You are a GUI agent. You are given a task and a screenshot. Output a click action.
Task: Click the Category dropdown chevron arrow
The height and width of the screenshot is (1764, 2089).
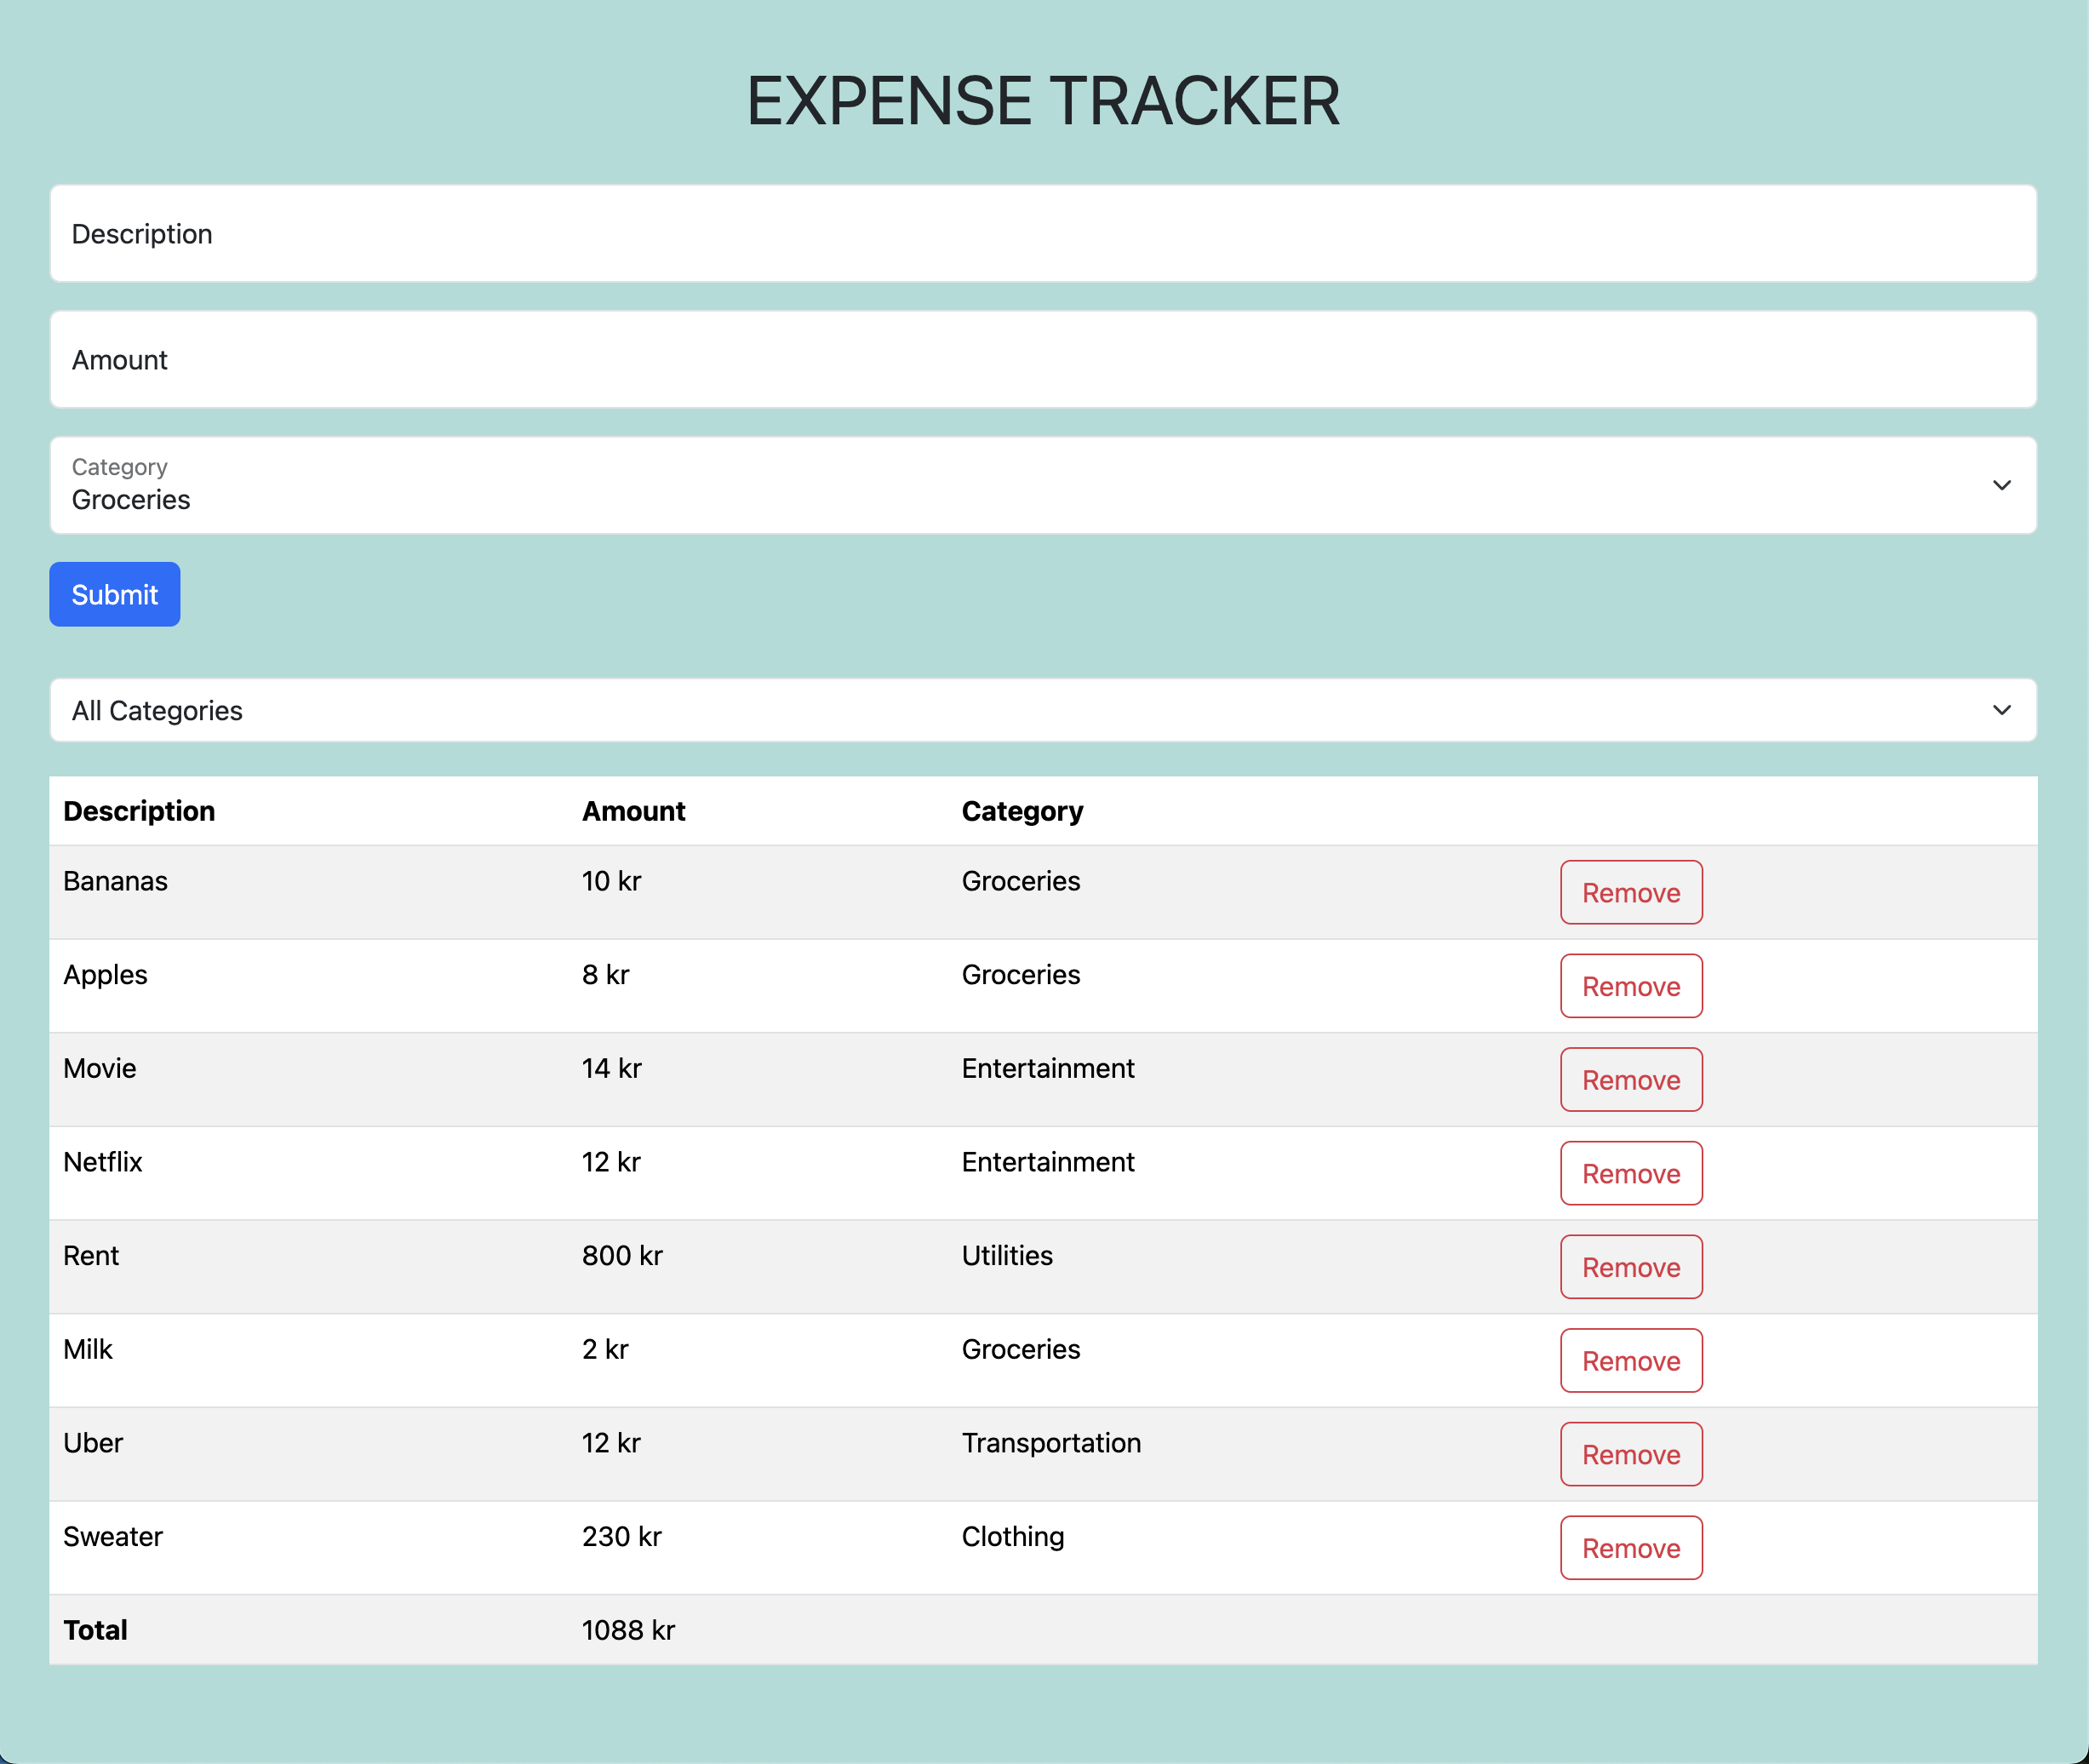pos(2001,485)
